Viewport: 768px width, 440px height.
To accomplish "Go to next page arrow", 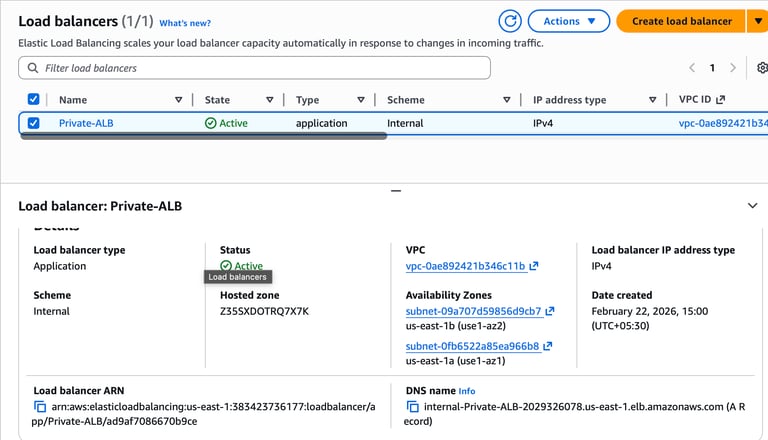I will (733, 68).
